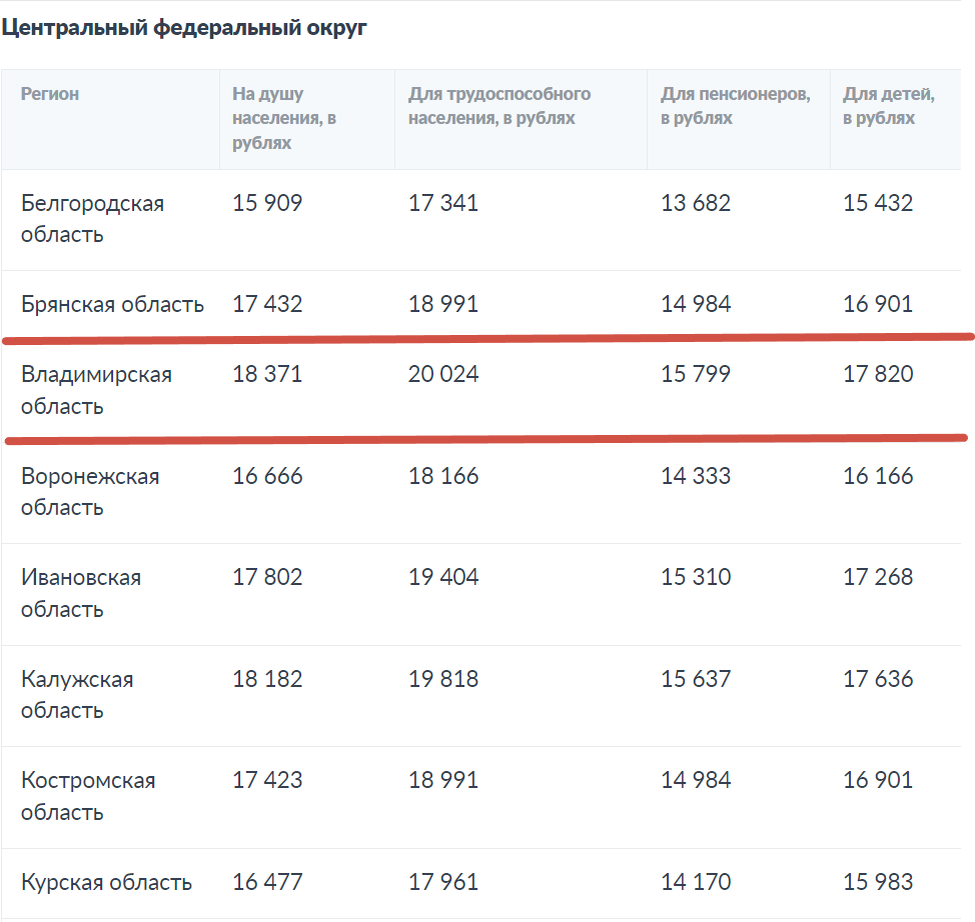975x922 pixels.
Task: Click the value 13 682 in Белгородская row
Action: [696, 203]
